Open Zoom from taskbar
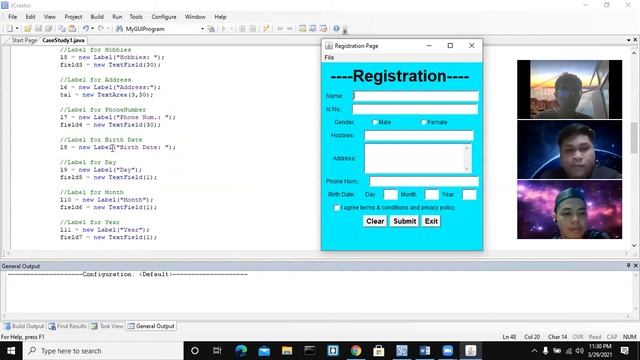 pyautogui.click(x=447, y=351)
